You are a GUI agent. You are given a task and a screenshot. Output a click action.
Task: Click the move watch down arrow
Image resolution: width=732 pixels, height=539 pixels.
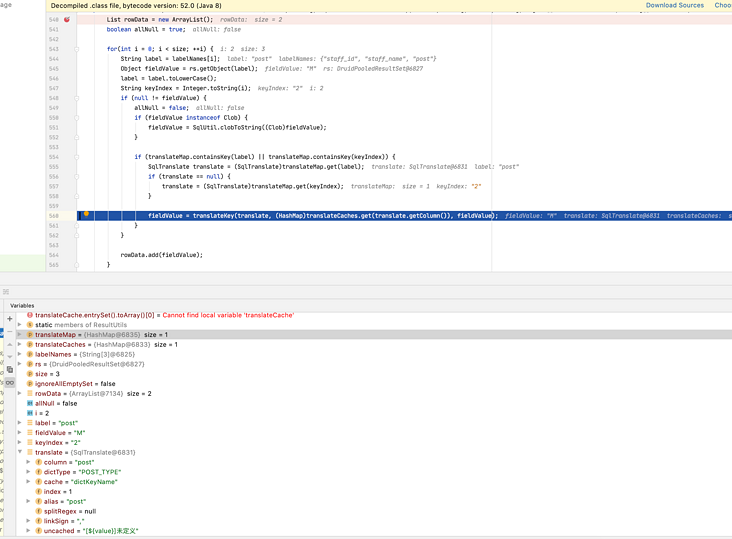(10, 356)
